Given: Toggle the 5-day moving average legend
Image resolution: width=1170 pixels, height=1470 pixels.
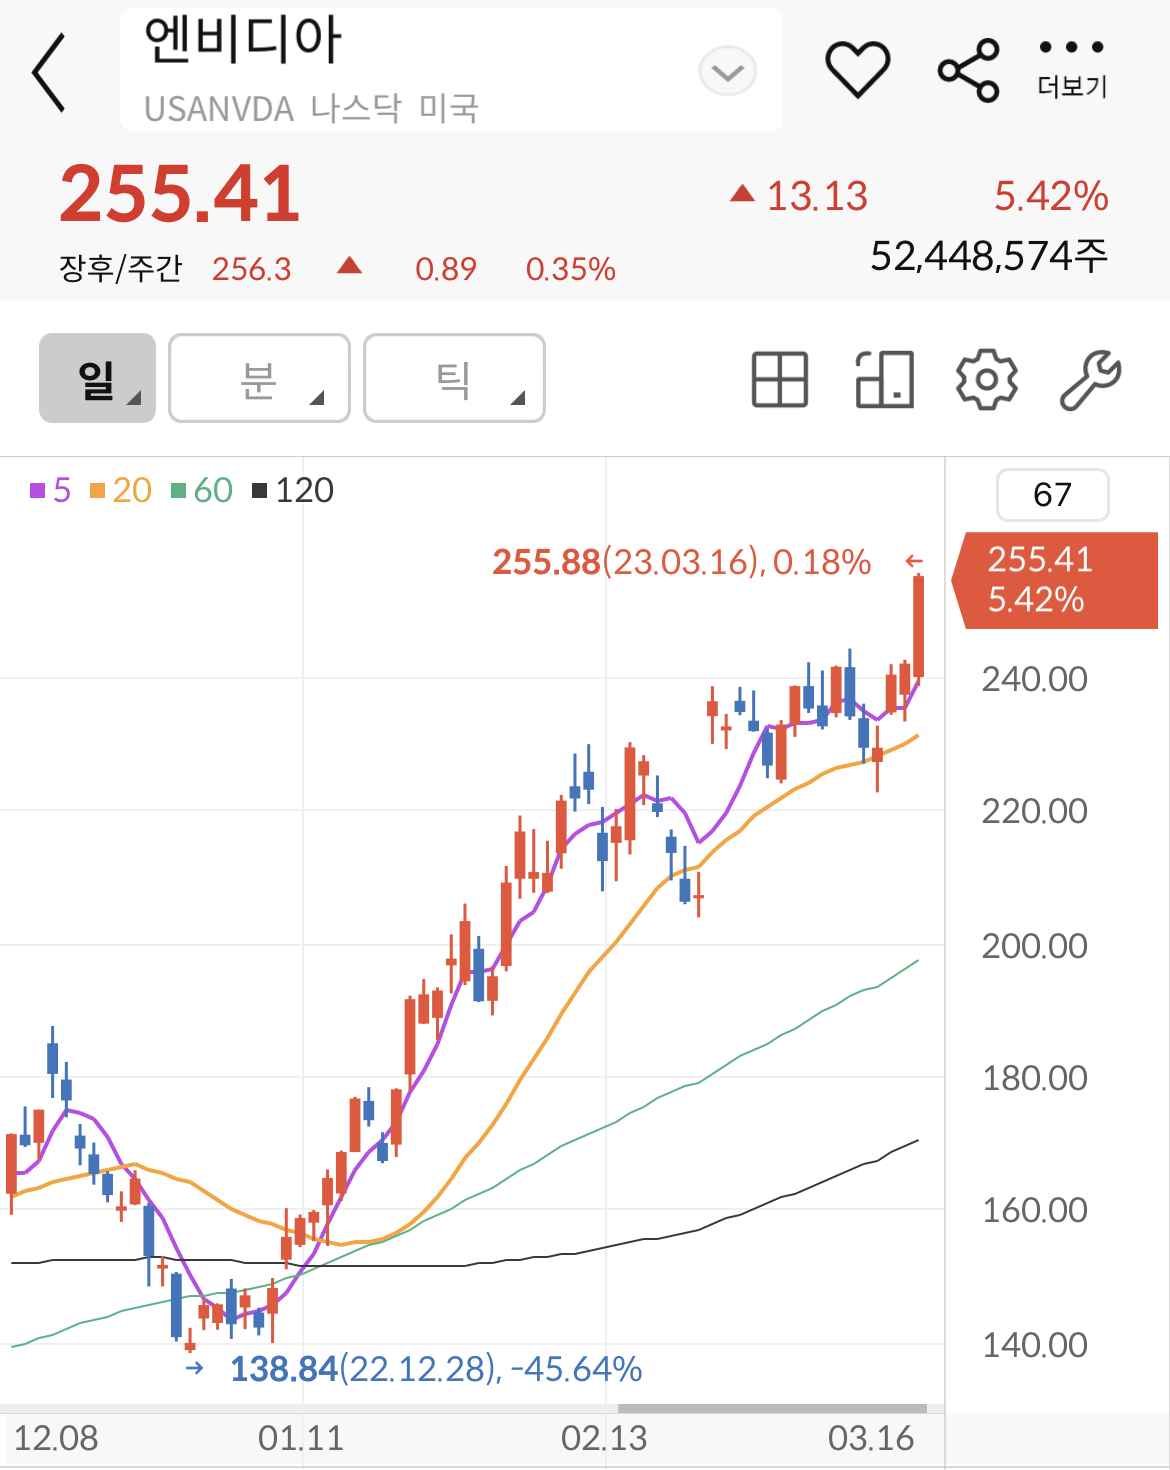Looking at the screenshot, I should (50, 490).
